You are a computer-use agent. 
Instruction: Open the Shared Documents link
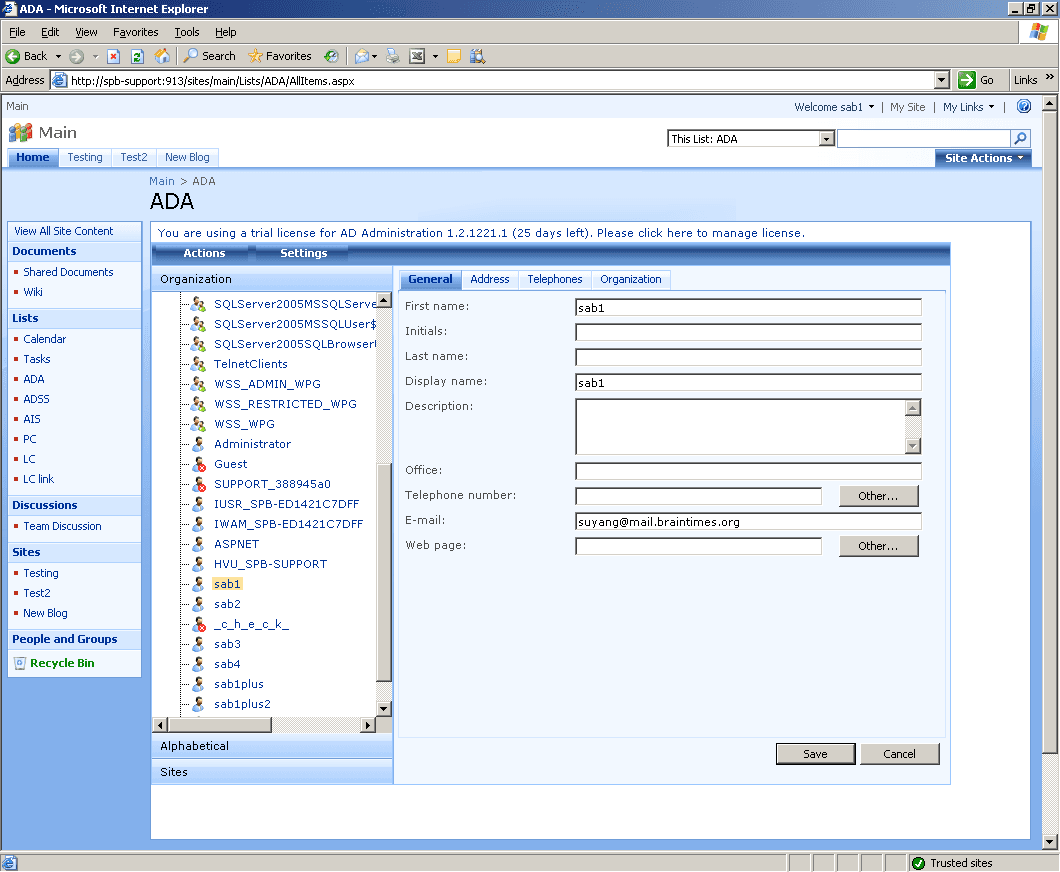[68, 272]
